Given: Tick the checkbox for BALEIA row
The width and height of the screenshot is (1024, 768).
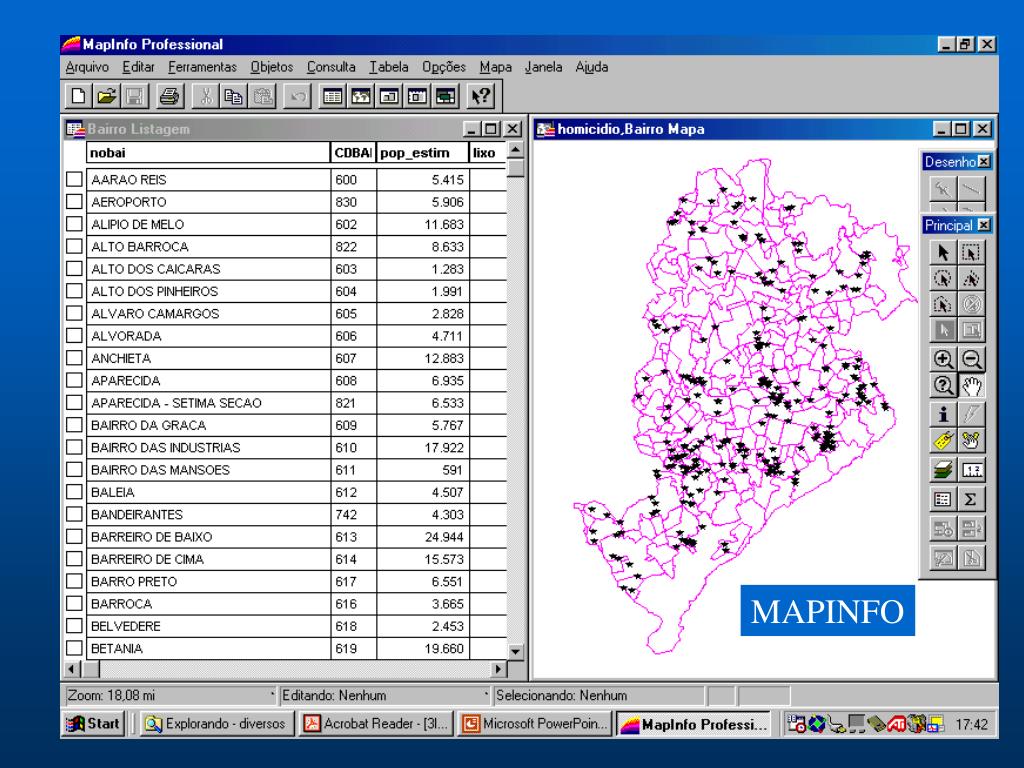Looking at the screenshot, I should pyautogui.click(x=74, y=492).
